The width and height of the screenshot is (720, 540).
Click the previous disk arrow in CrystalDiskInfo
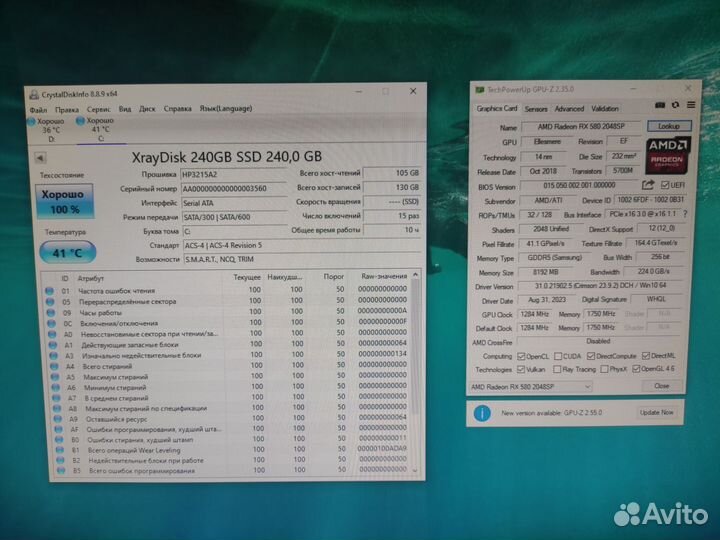click(x=42, y=158)
